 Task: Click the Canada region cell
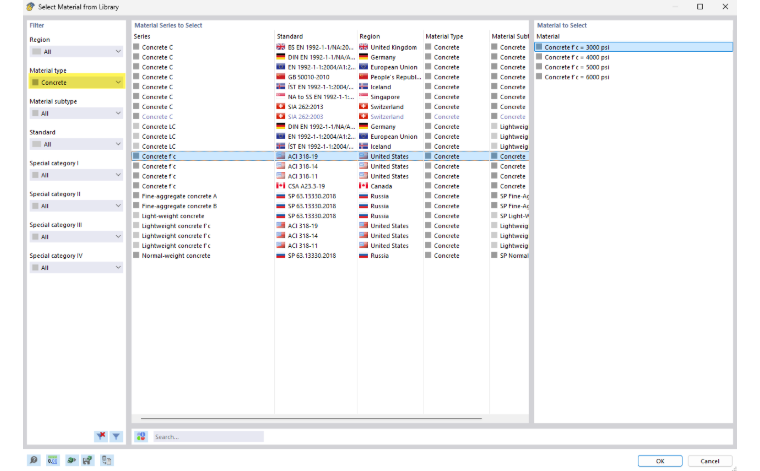pyautogui.click(x=381, y=186)
